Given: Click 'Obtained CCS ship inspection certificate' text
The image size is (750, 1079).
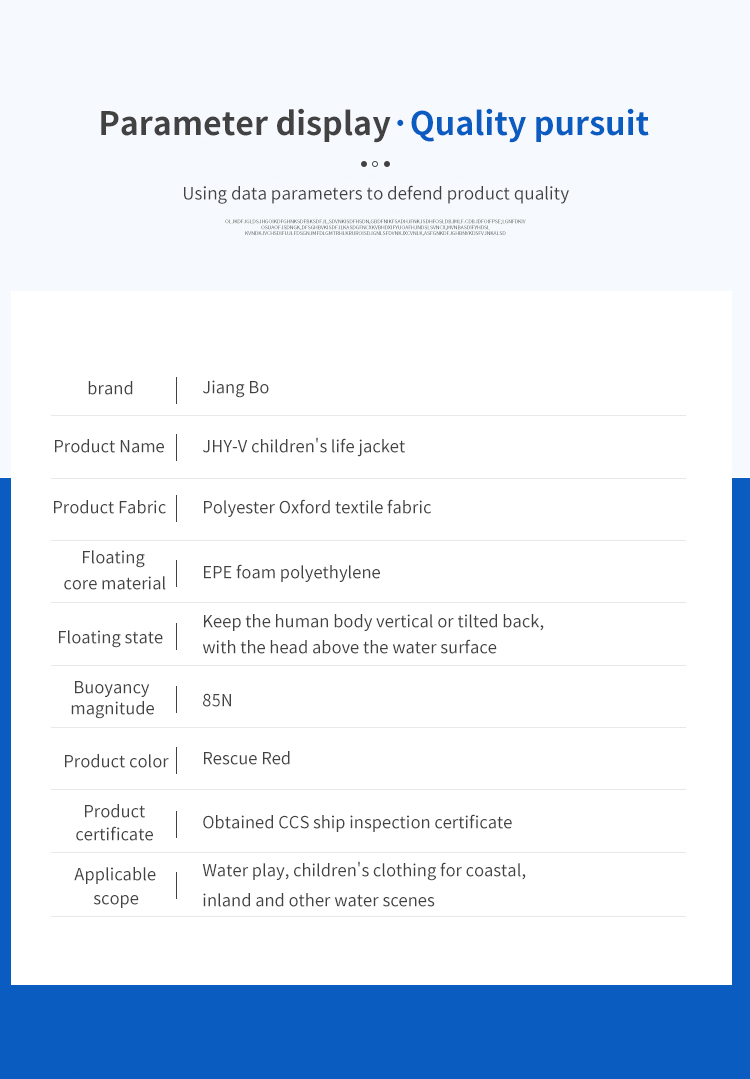Looking at the screenshot, I should point(357,822).
